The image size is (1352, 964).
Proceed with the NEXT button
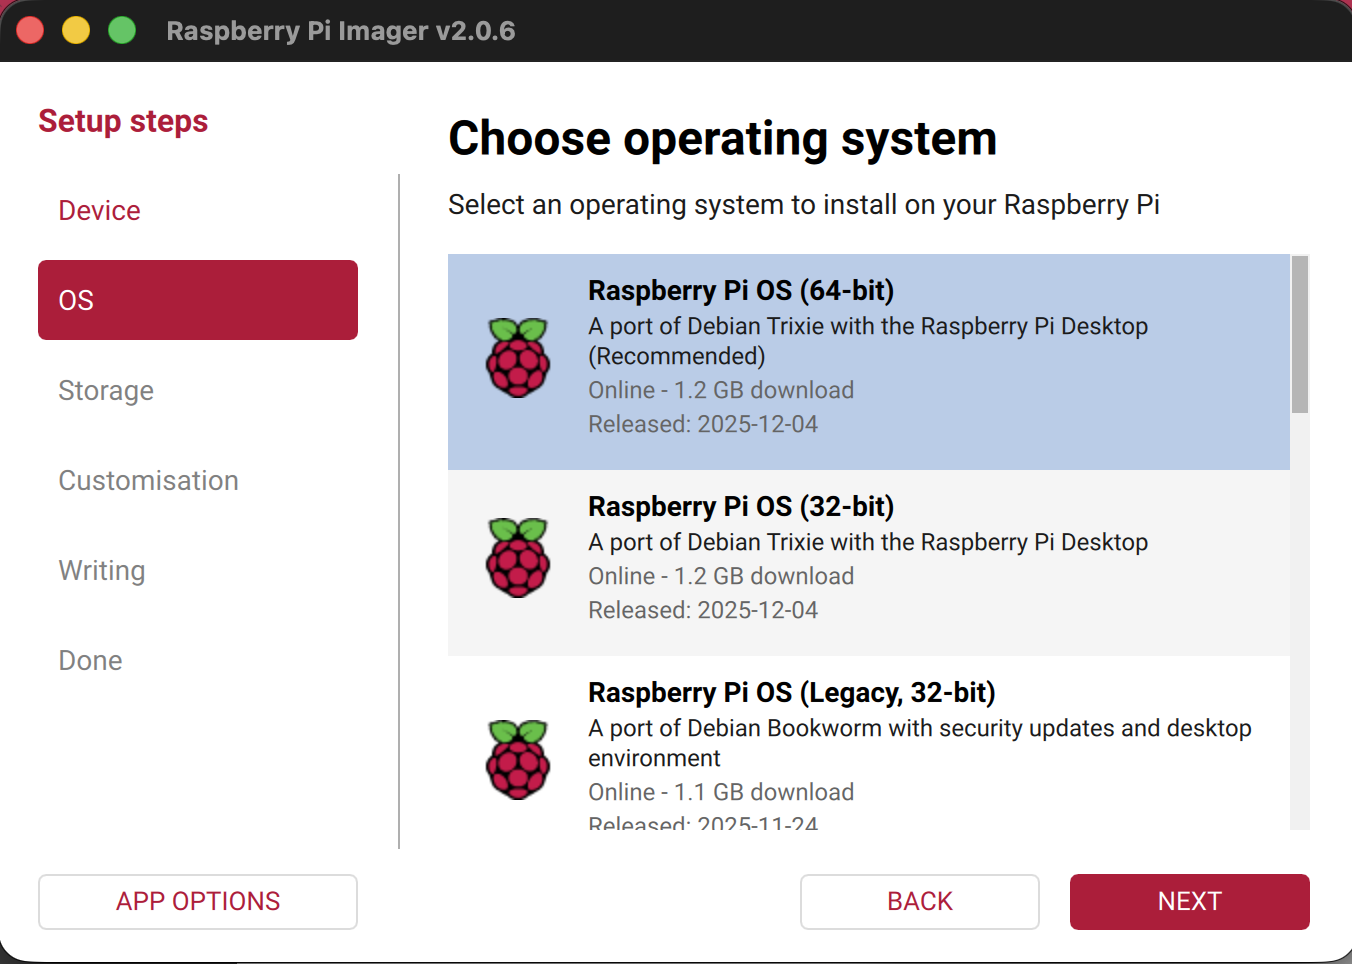(1189, 901)
